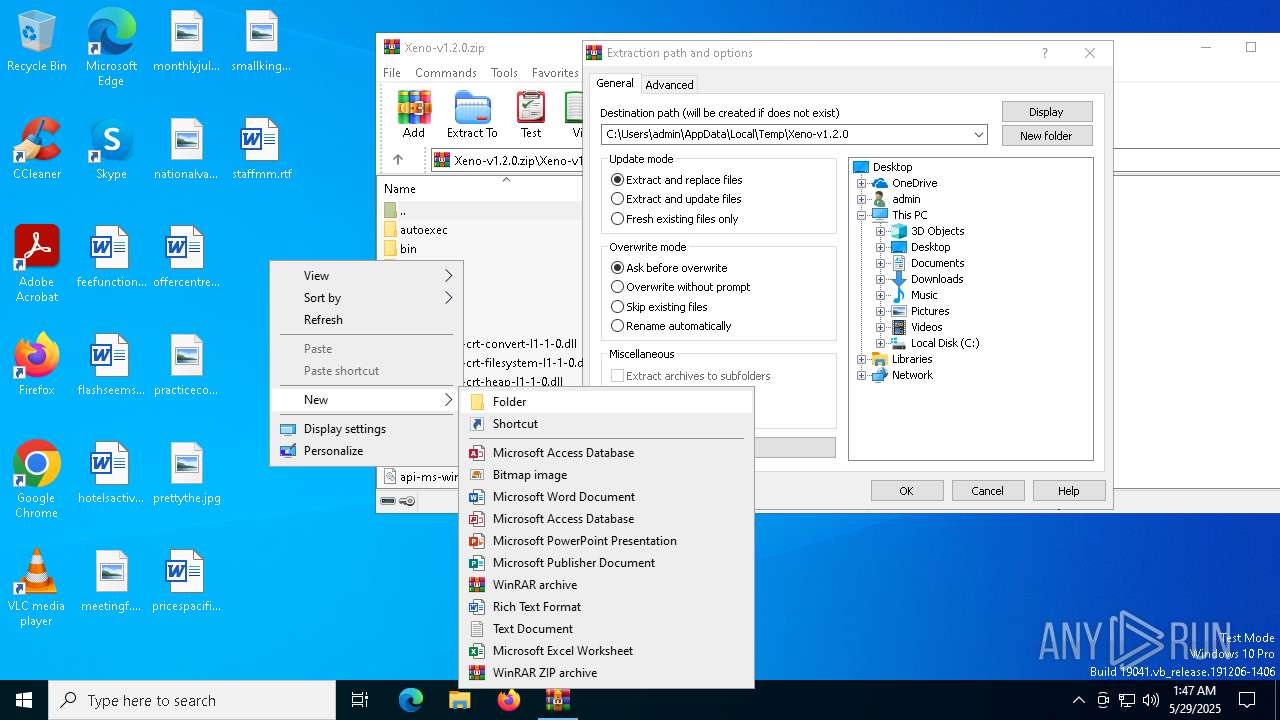1280x720 pixels.
Task: Open the Destination path dropdown arrow
Action: (x=978, y=134)
